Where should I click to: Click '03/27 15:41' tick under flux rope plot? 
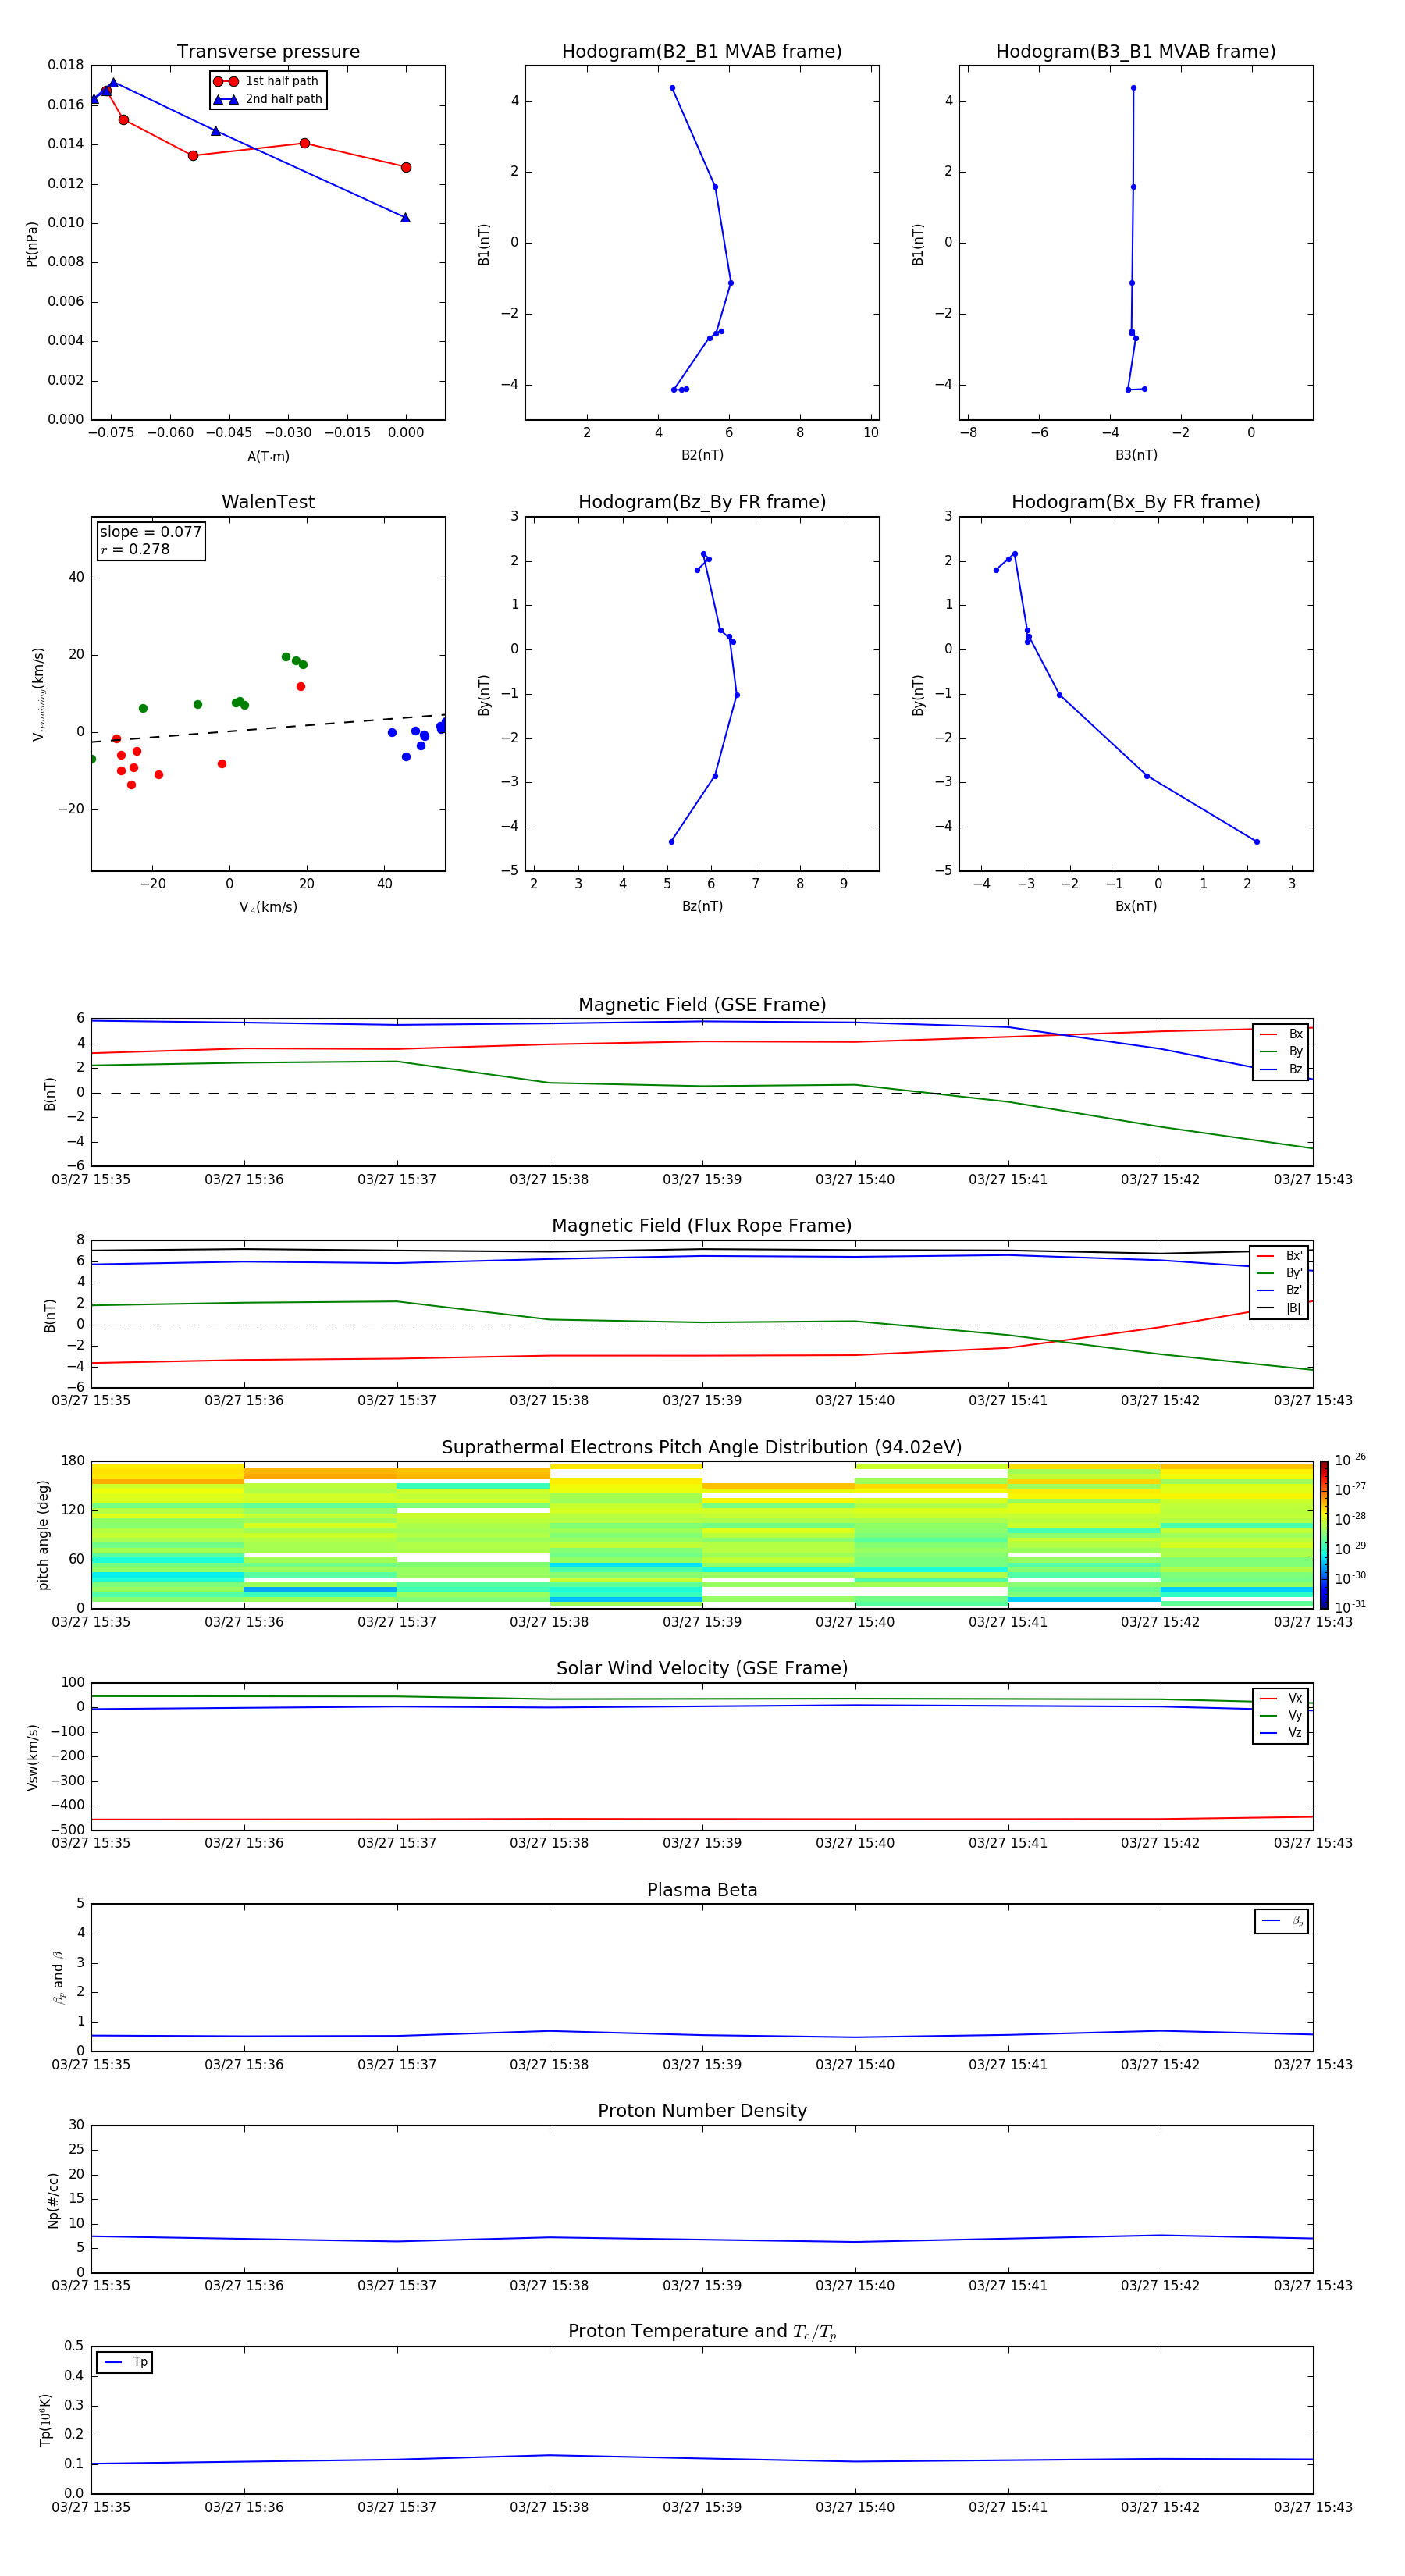pos(1008,1401)
